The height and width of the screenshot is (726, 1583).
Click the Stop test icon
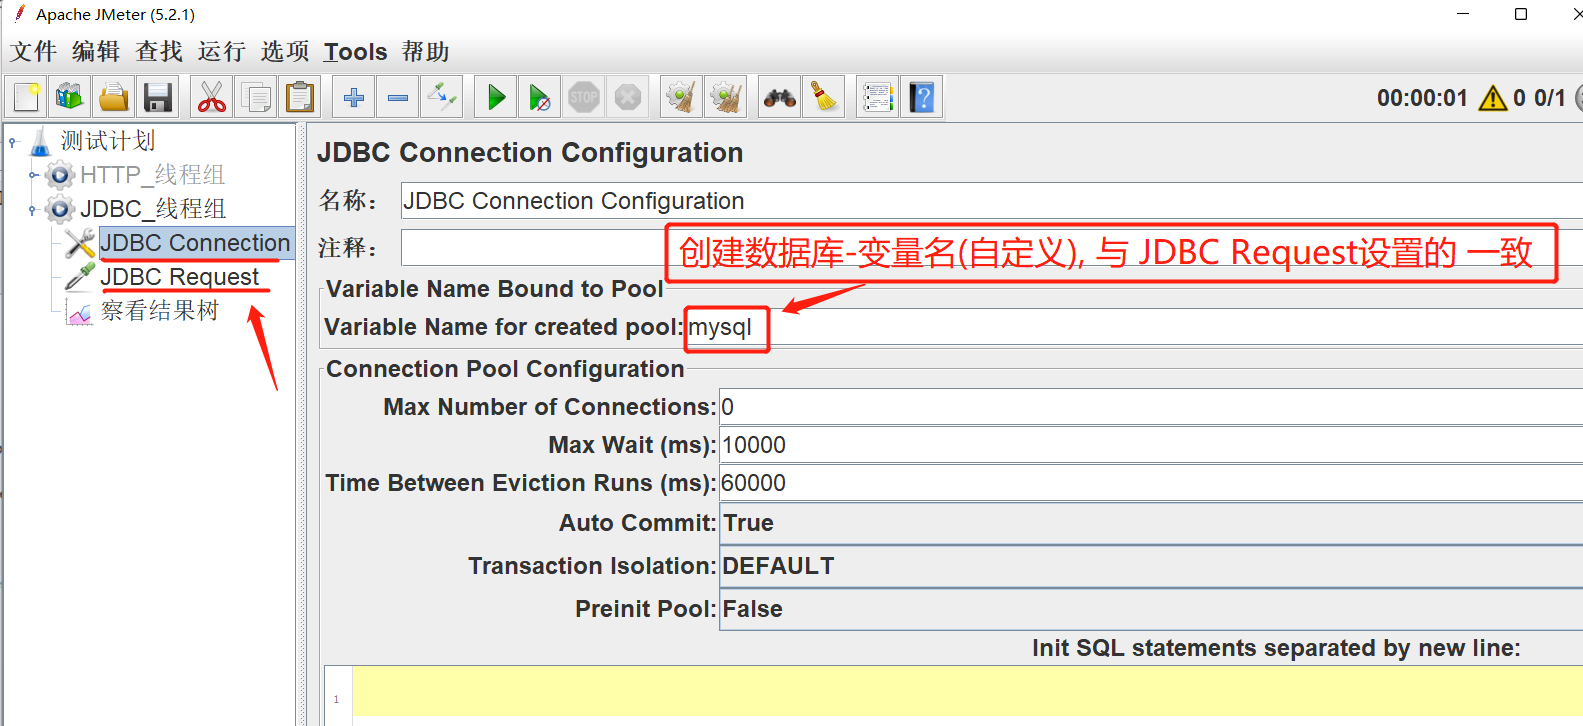pos(584,97)
